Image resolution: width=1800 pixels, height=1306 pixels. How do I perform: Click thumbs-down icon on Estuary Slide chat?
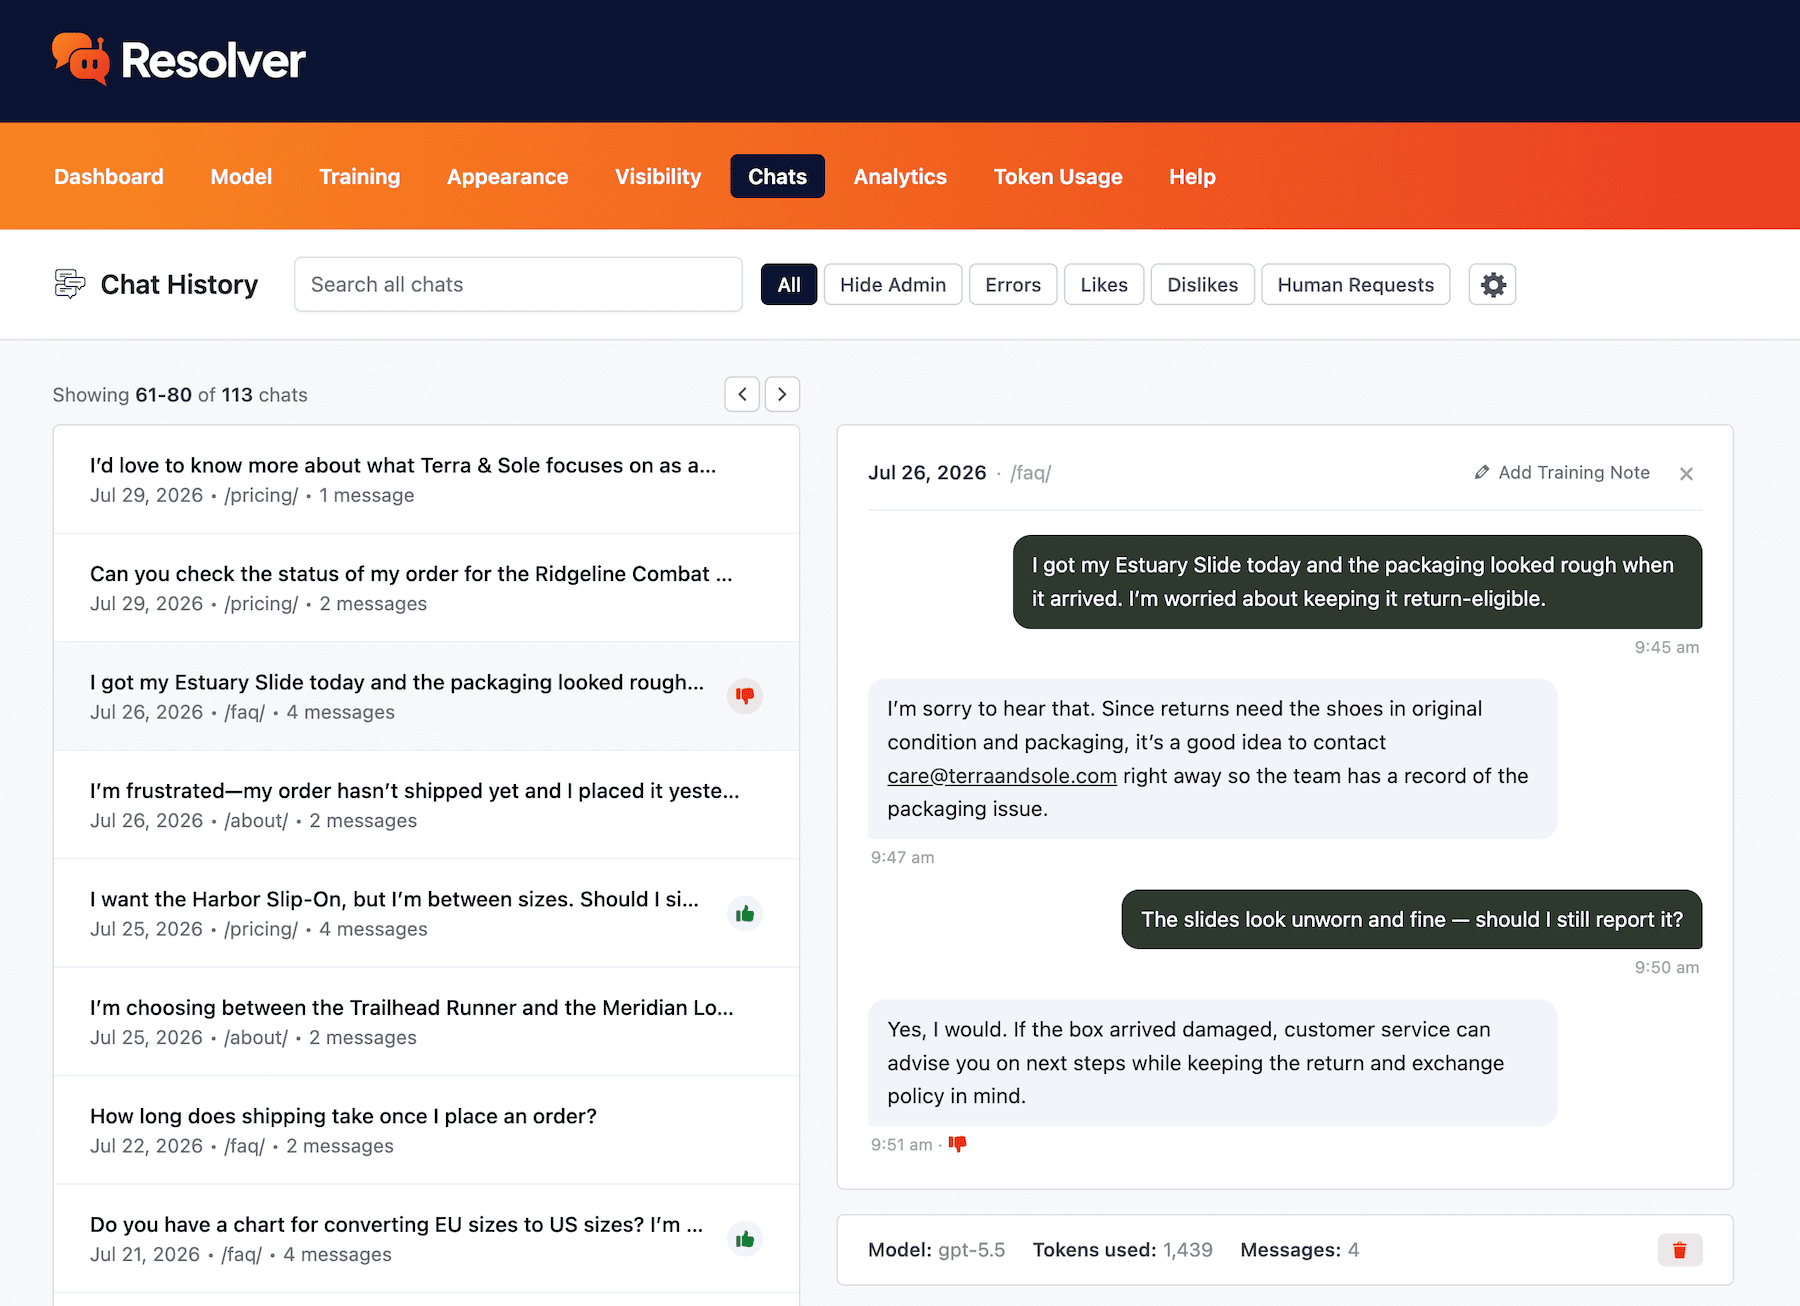click(x=745, y=696)
